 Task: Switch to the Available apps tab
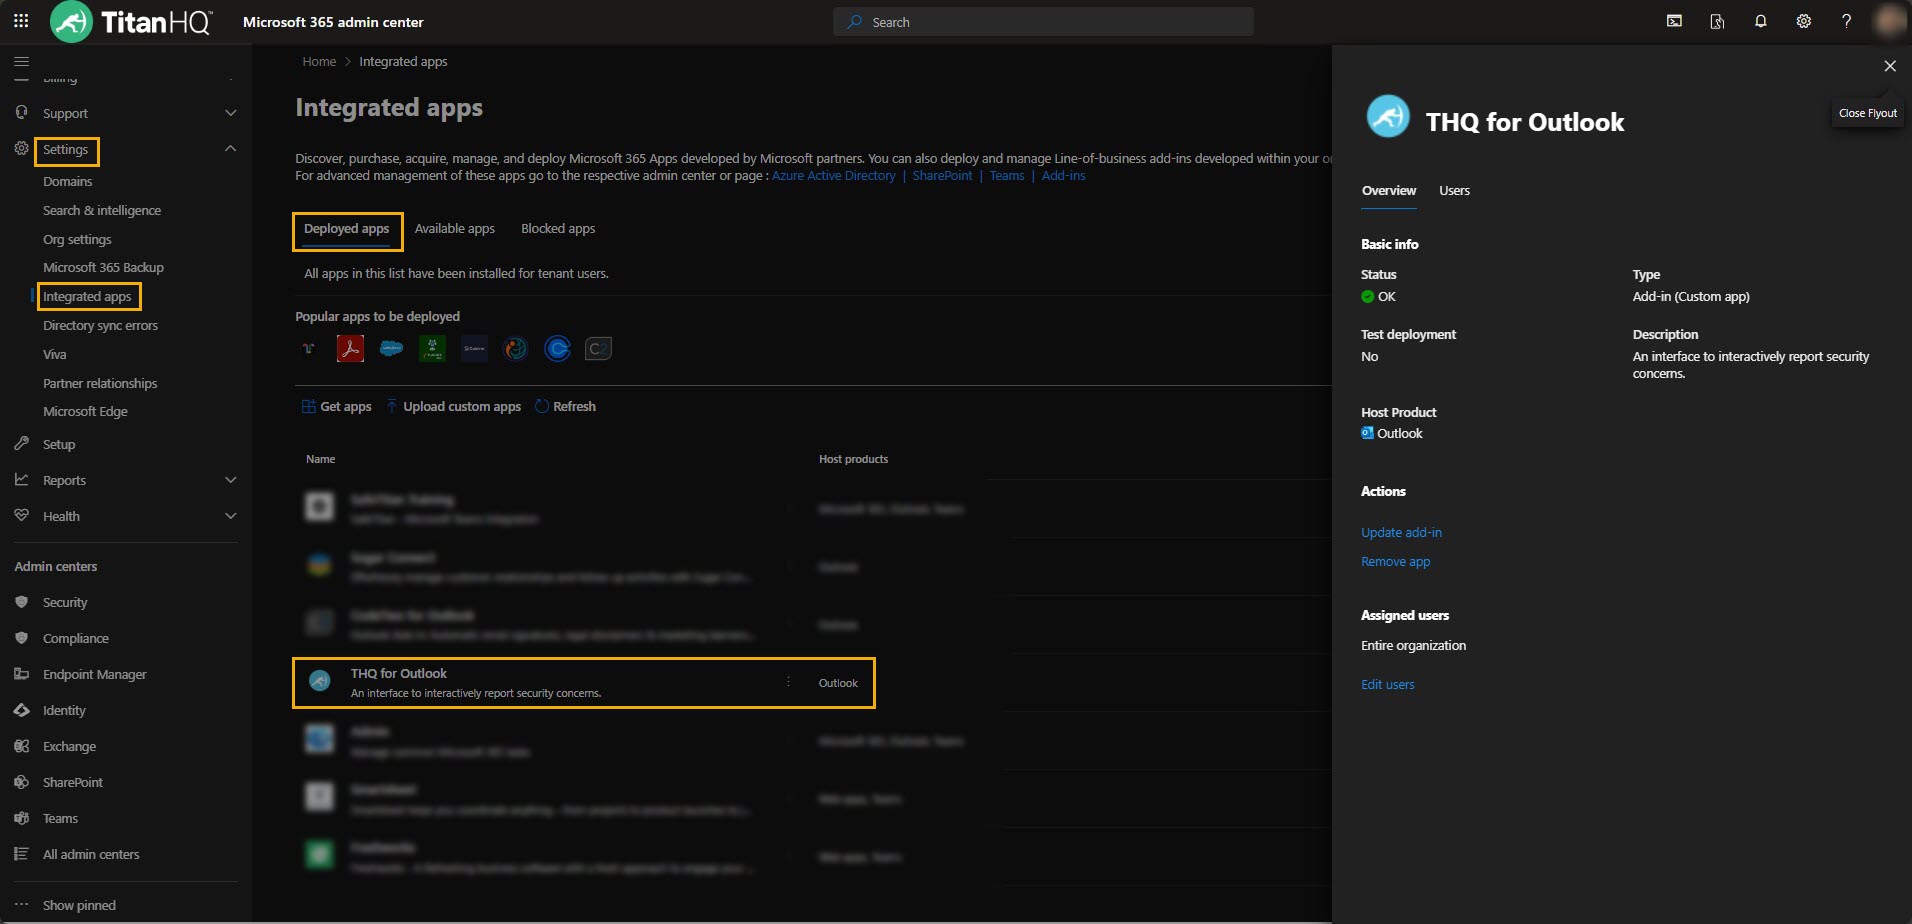coord(454,229)
